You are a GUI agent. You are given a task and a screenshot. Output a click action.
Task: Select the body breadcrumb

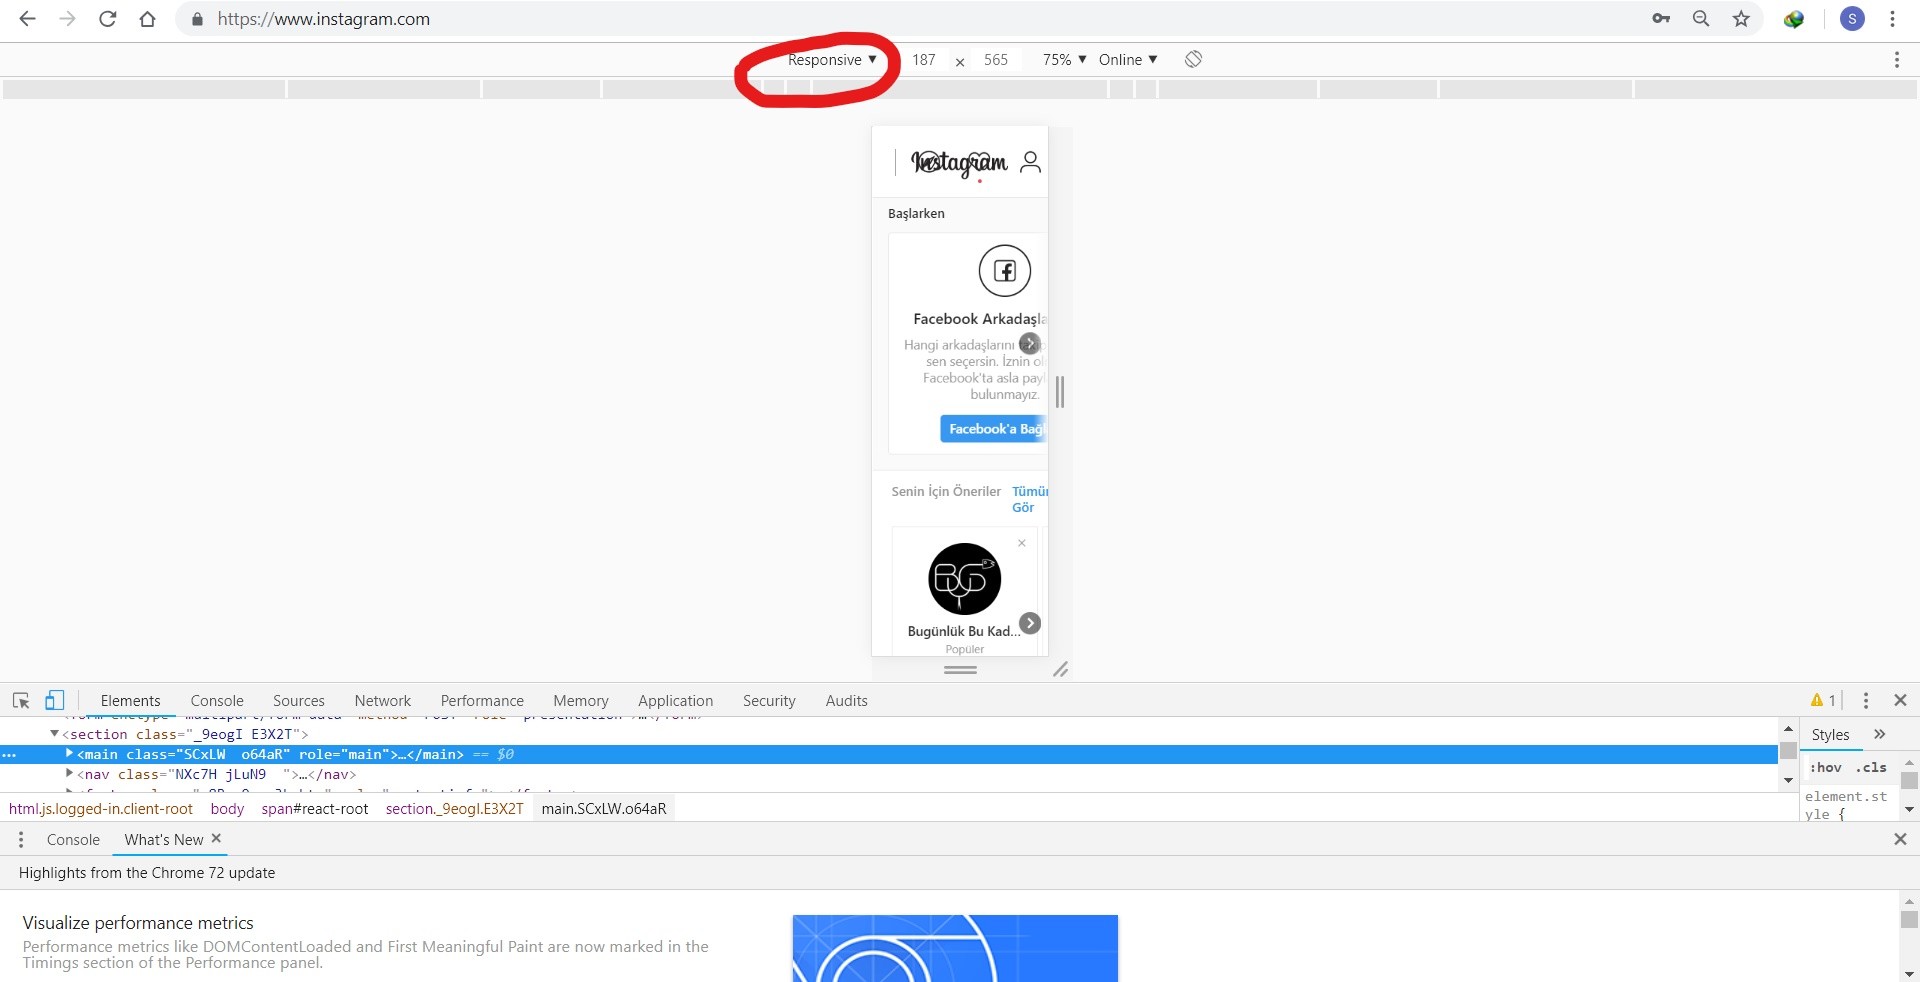click(x=227, y=808)
